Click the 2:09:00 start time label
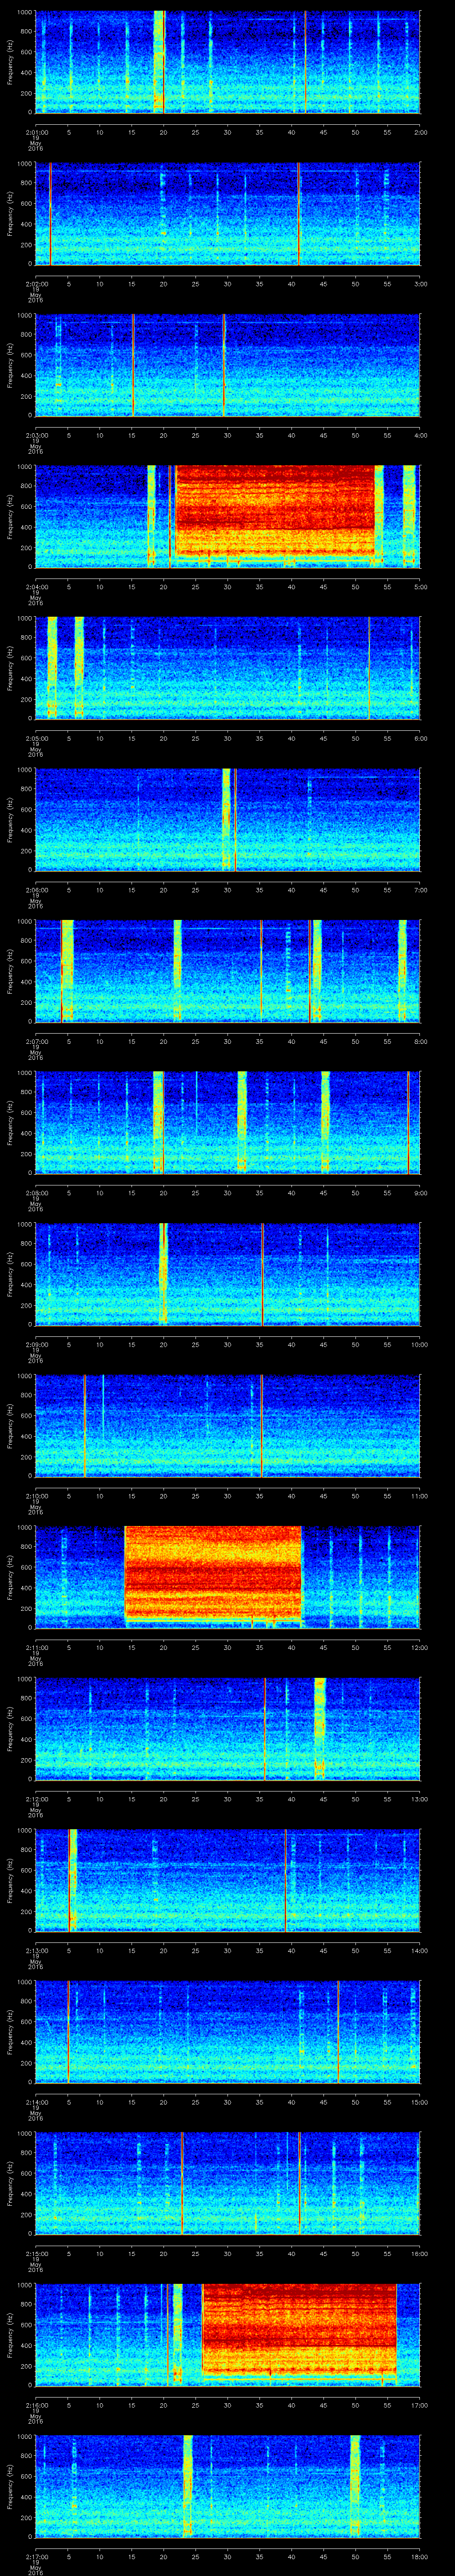Image resolution: width=455 pixels, height=2576 pixels. pyautogui.click(x=36, y=1344)
